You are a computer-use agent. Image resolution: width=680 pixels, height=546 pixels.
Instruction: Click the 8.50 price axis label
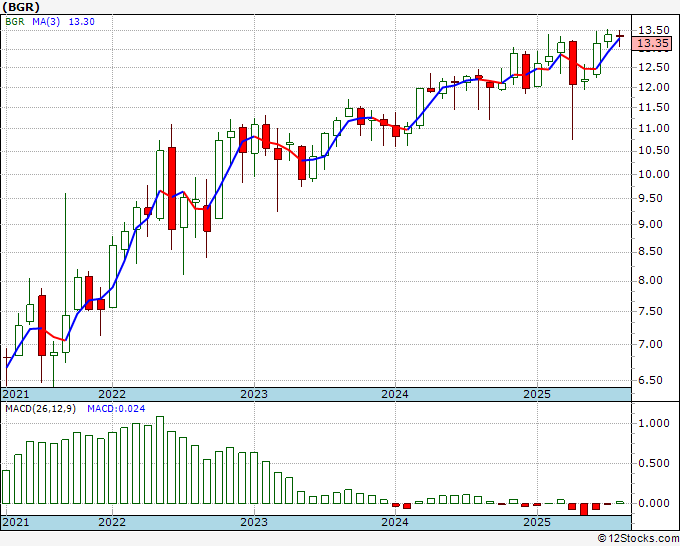point(651,252)
